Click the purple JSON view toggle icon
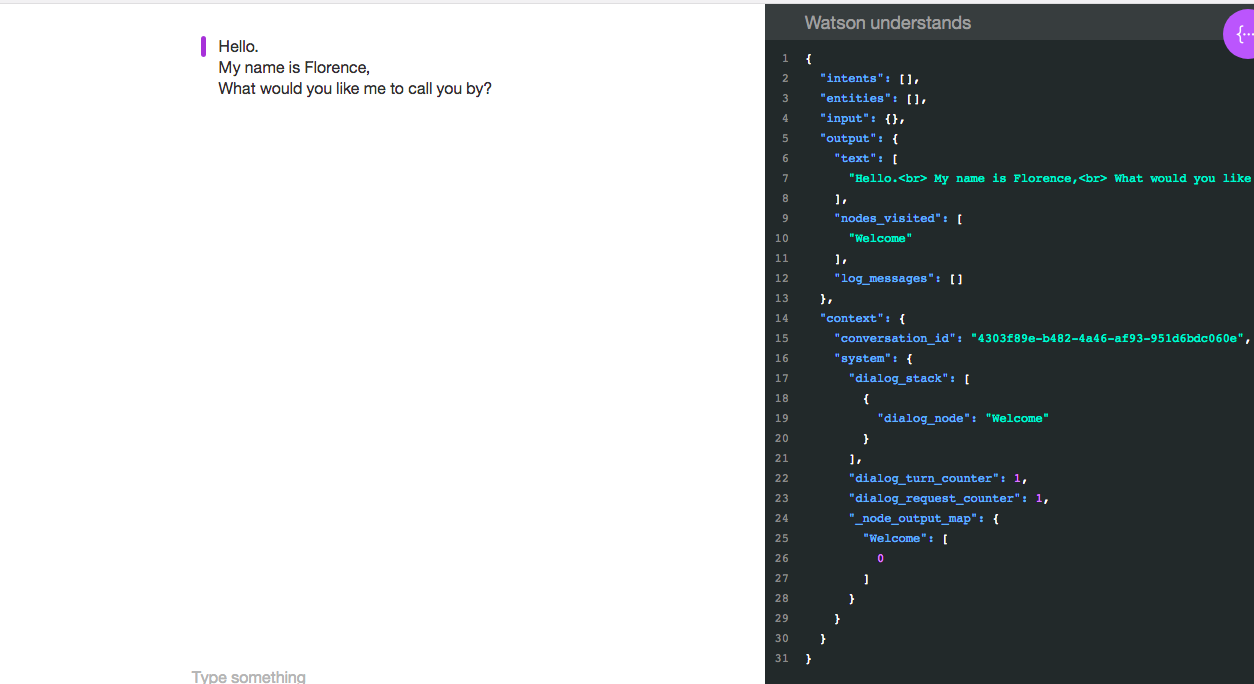Image resolution: width=1254 pixels, height=684 pixels. click(1241, 35)
